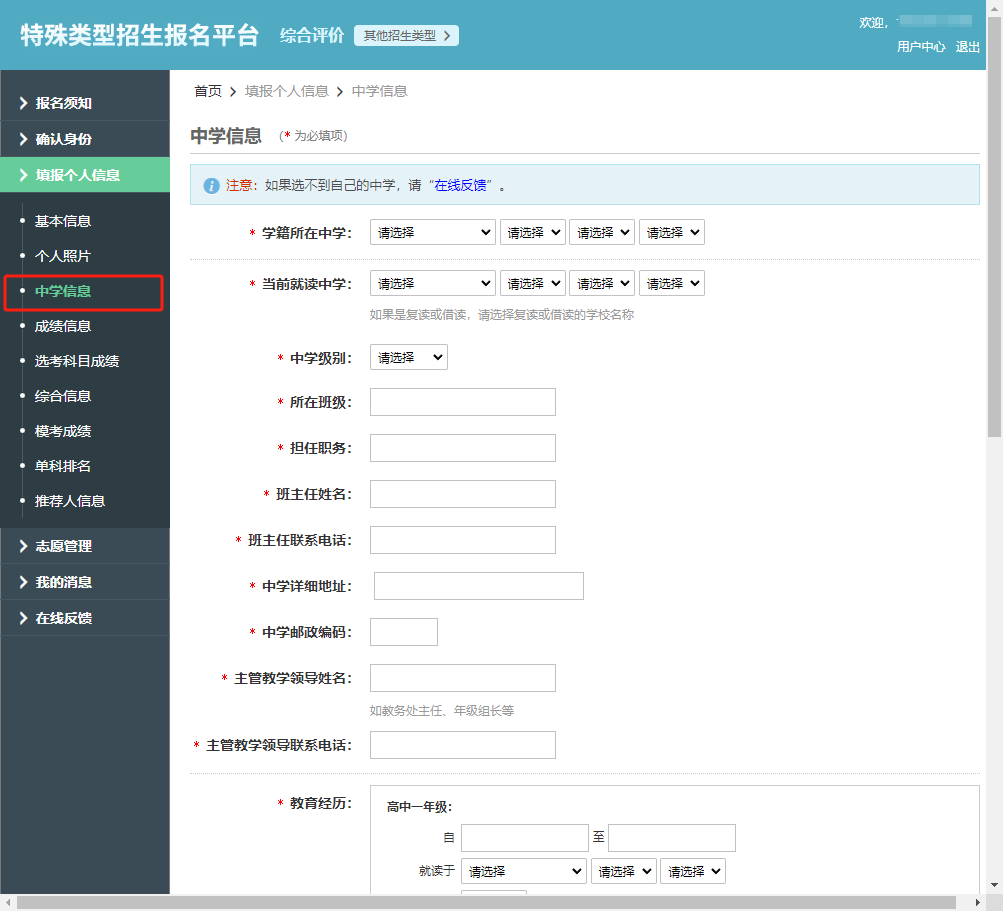Click chevron icon beside 确认身份

click(23, 139)
